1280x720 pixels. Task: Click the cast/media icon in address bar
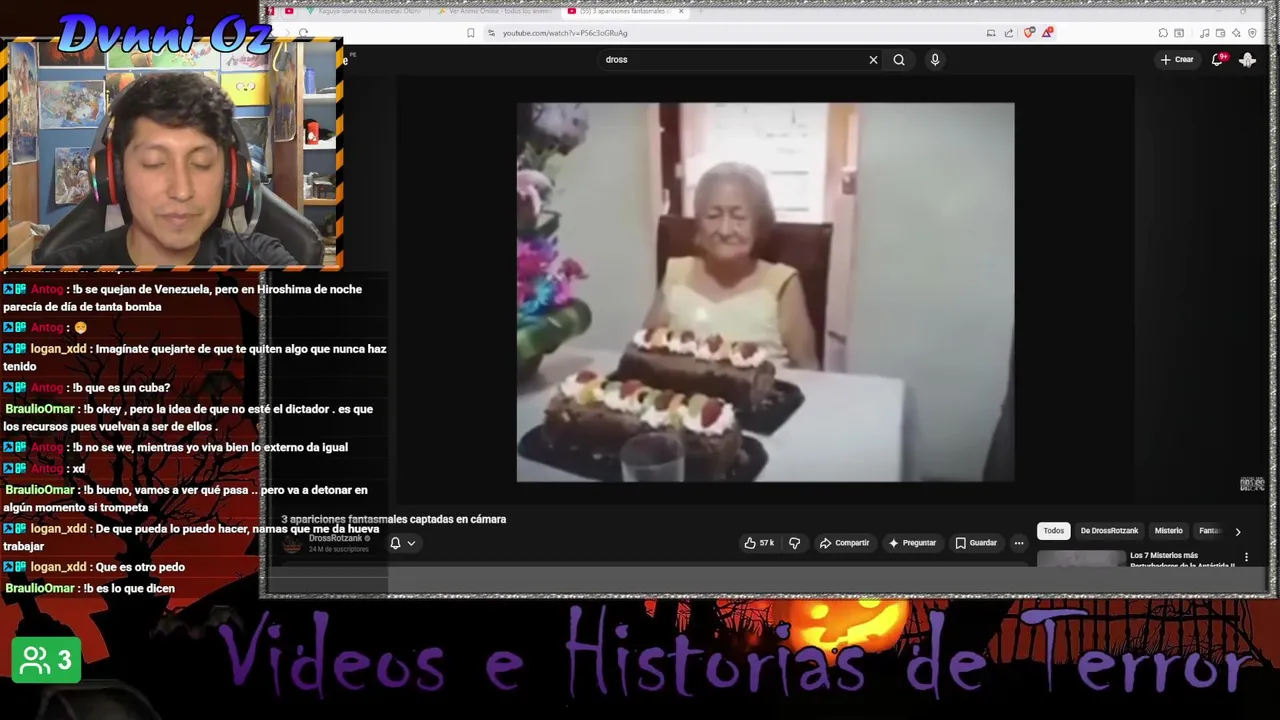tap(991, 33)
